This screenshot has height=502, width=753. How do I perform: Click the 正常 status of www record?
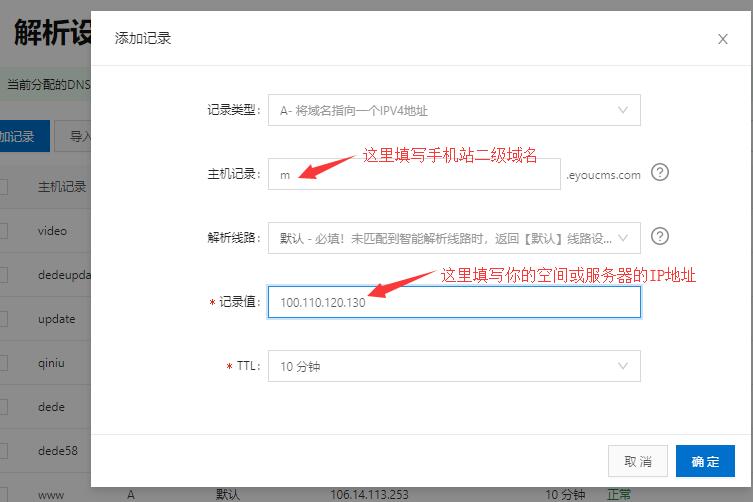(x=619, y=494)
